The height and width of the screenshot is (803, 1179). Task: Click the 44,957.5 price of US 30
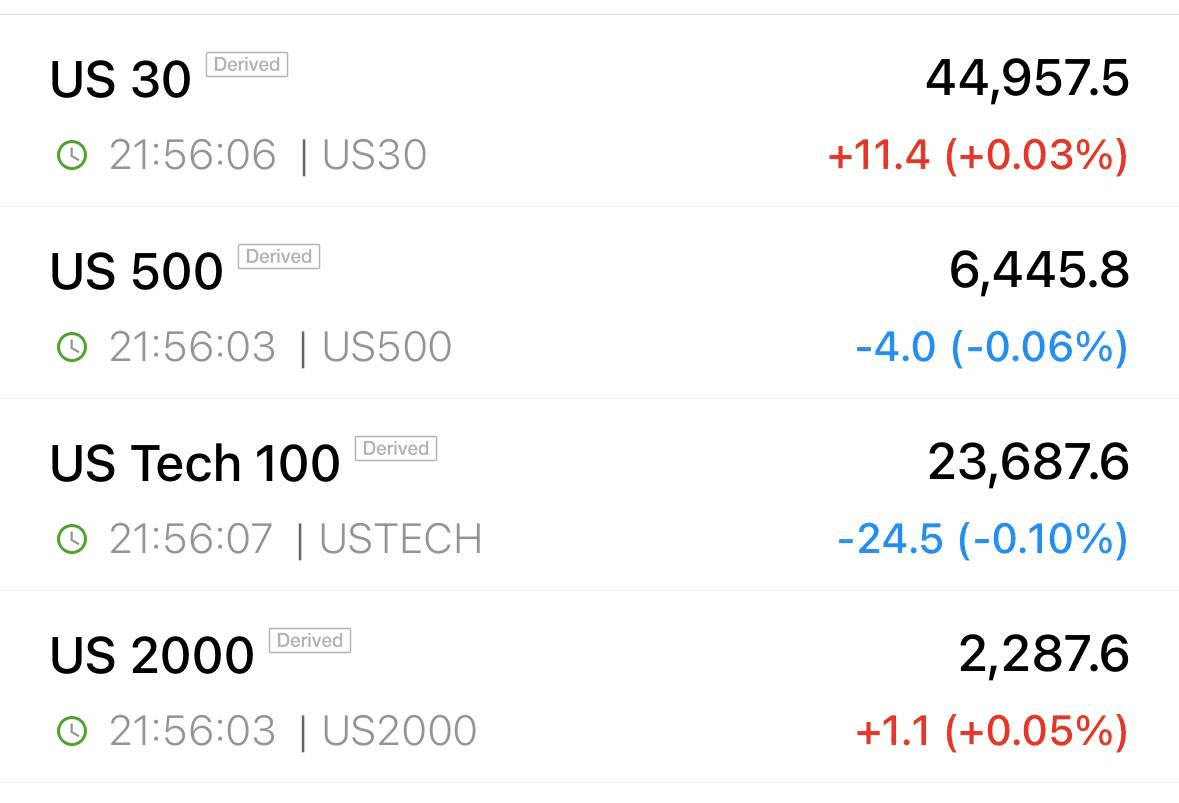(x=1027, y=78)
